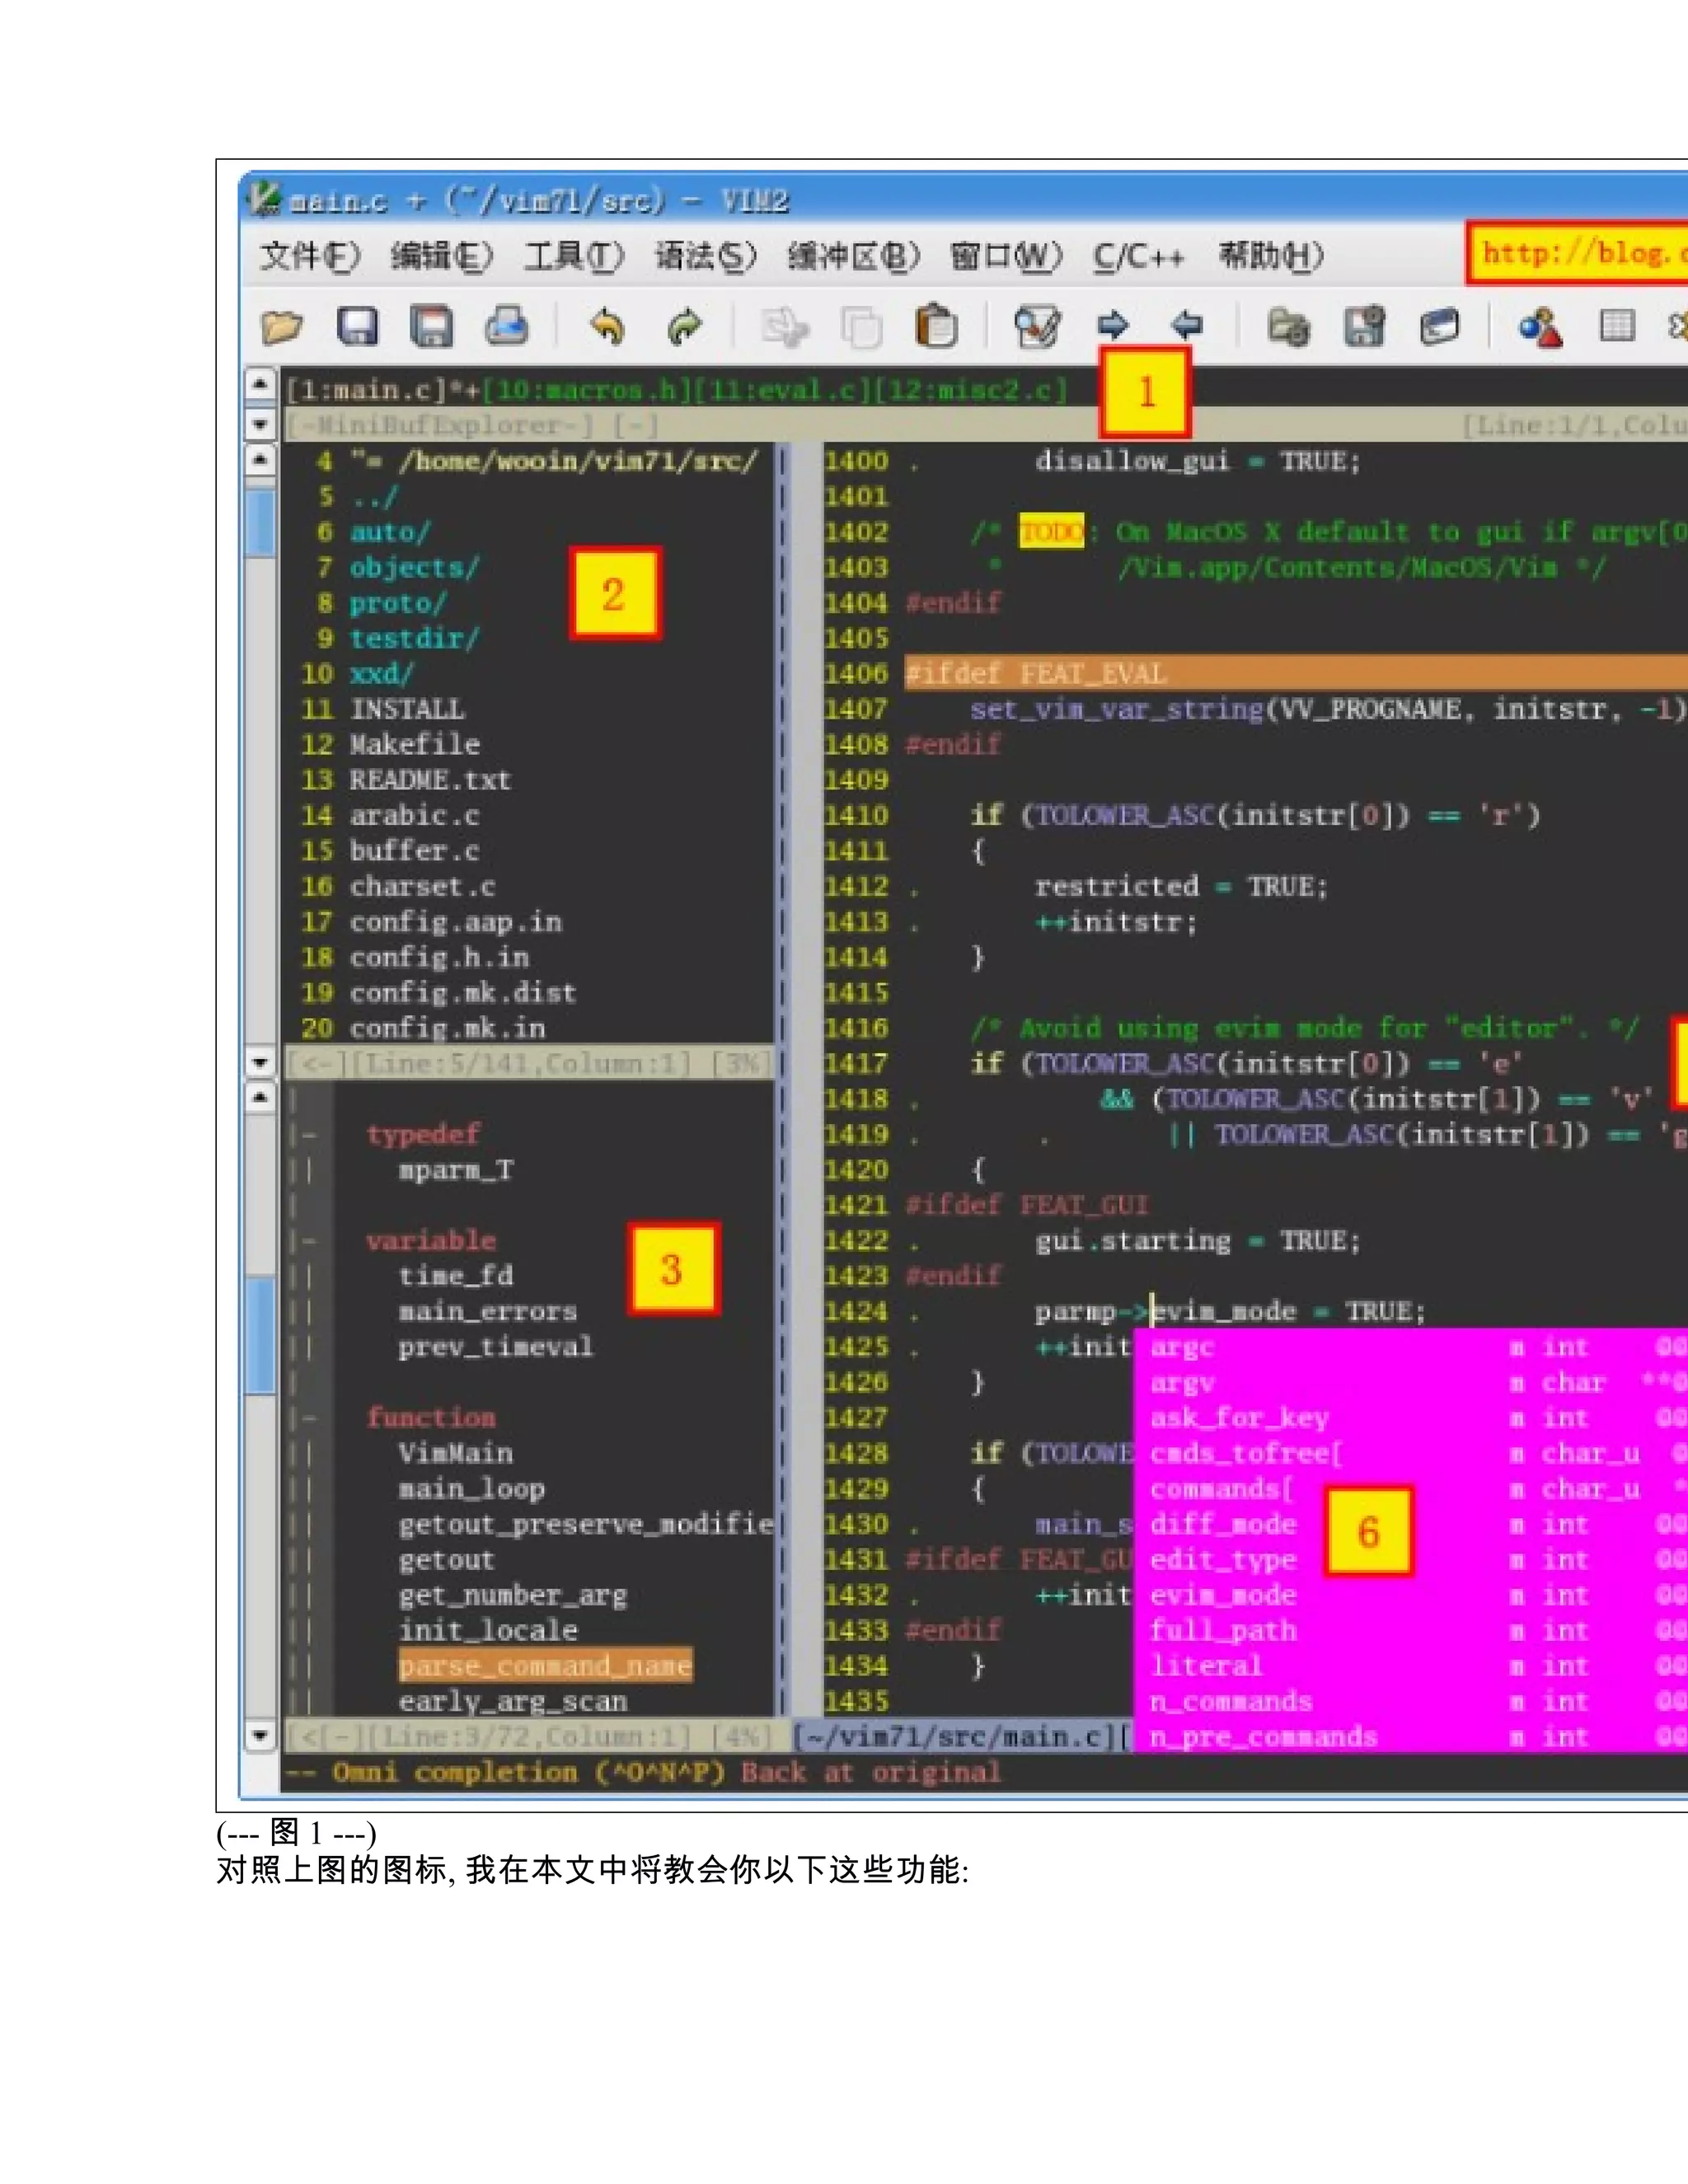Image resolution: width=1688 pixels, height=2184 pixels.
Task: Click the file explorer scrollbar down arrow
Action: click(260, 1062)
